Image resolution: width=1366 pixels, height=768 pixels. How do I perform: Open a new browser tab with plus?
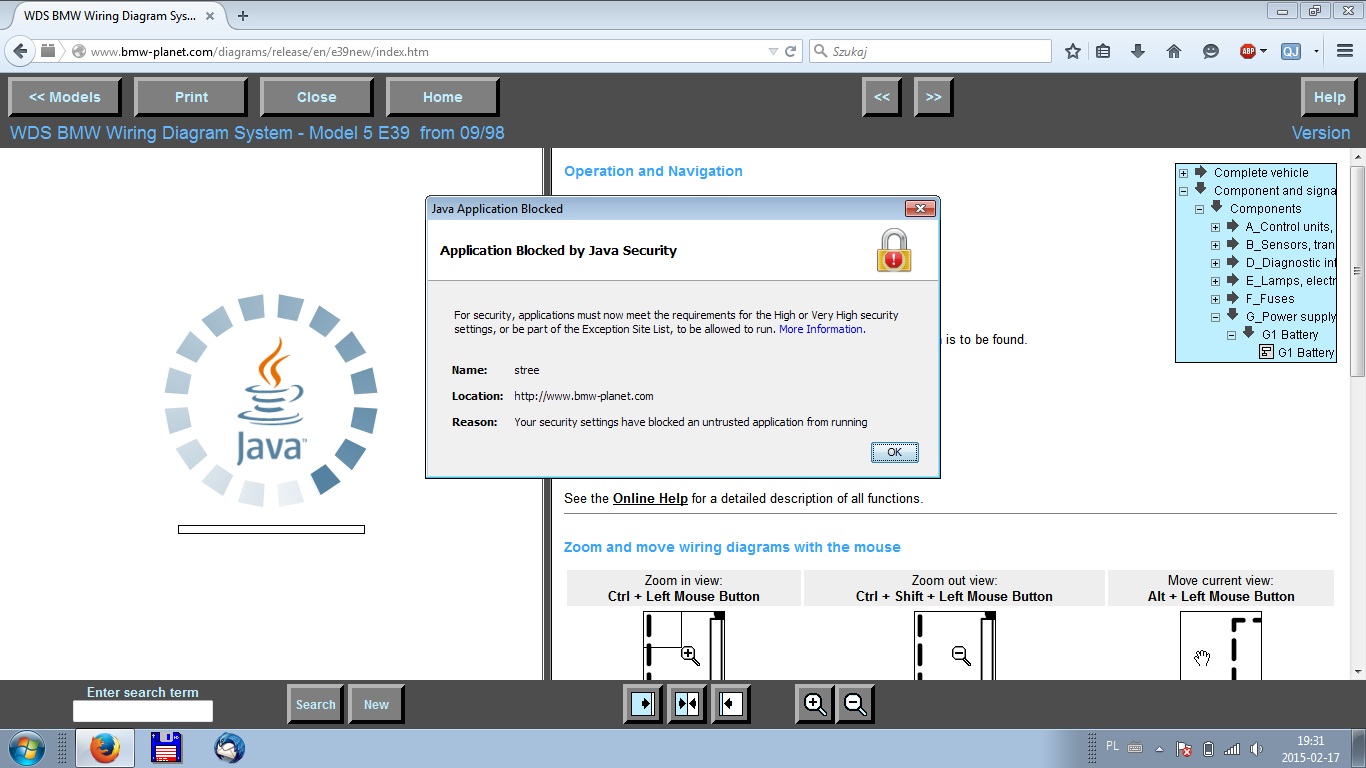(x=243, y=15)
